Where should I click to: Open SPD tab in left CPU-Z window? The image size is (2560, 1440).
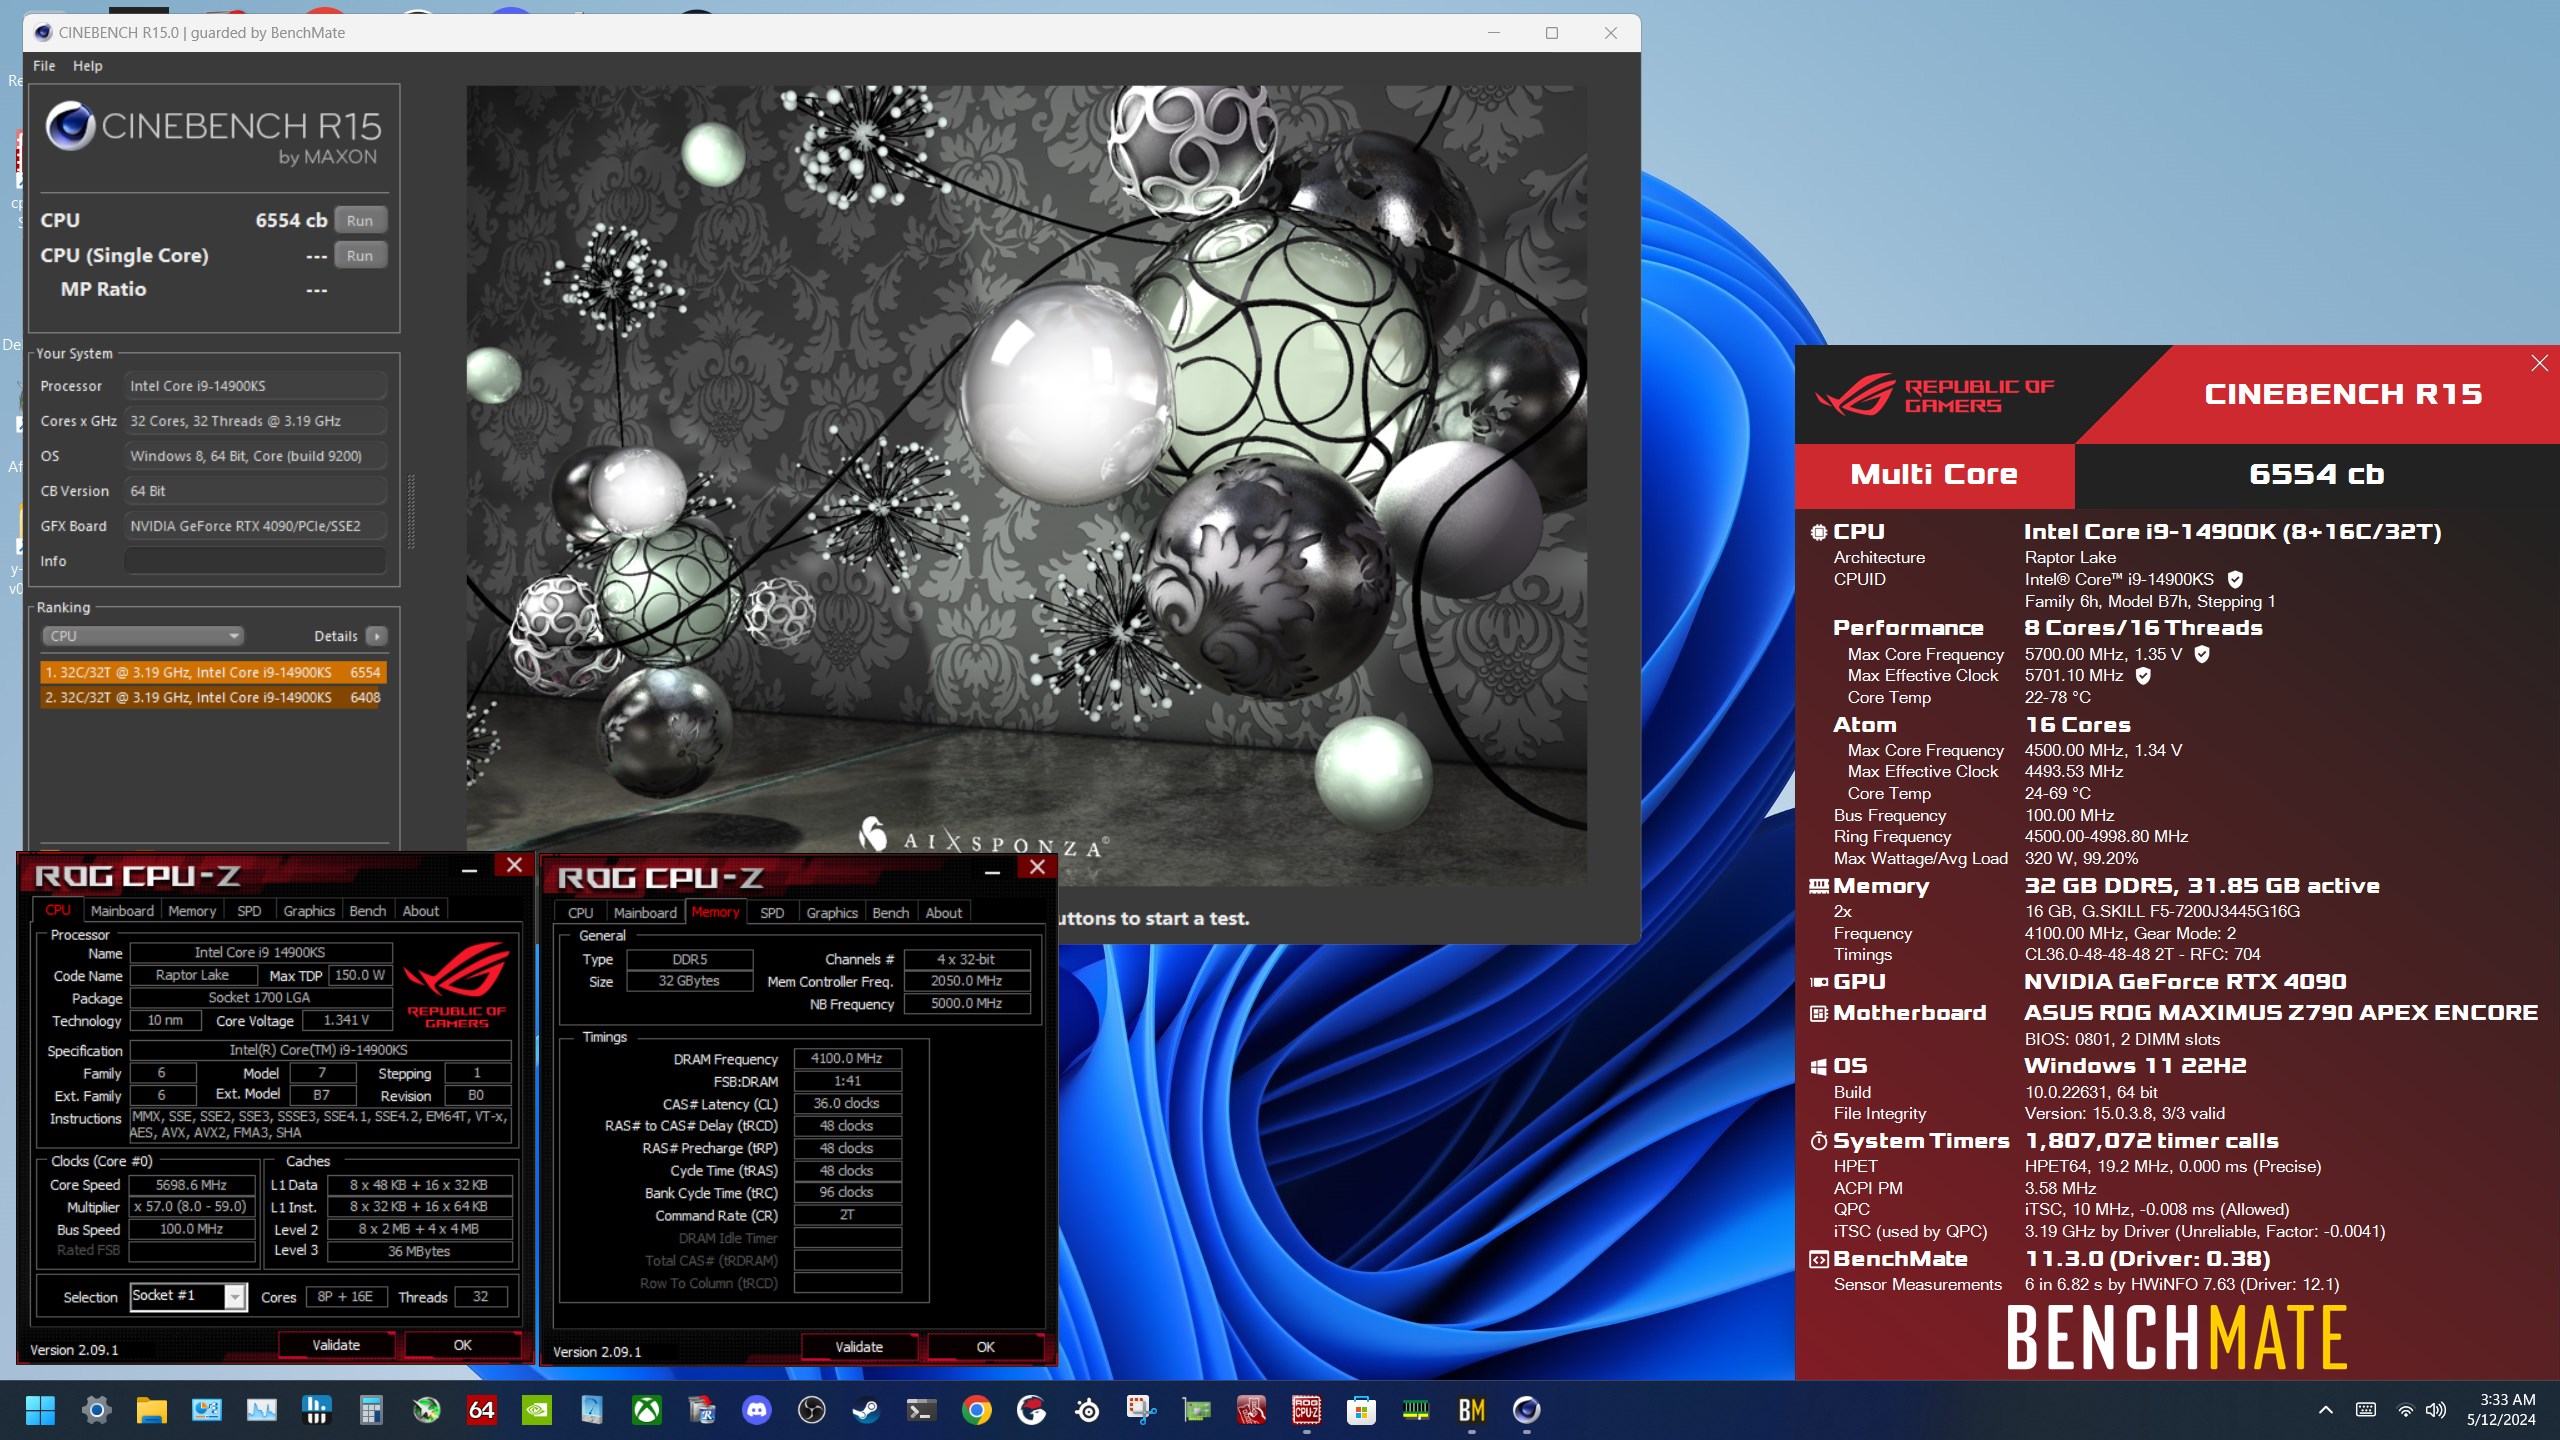pos(249,911)
